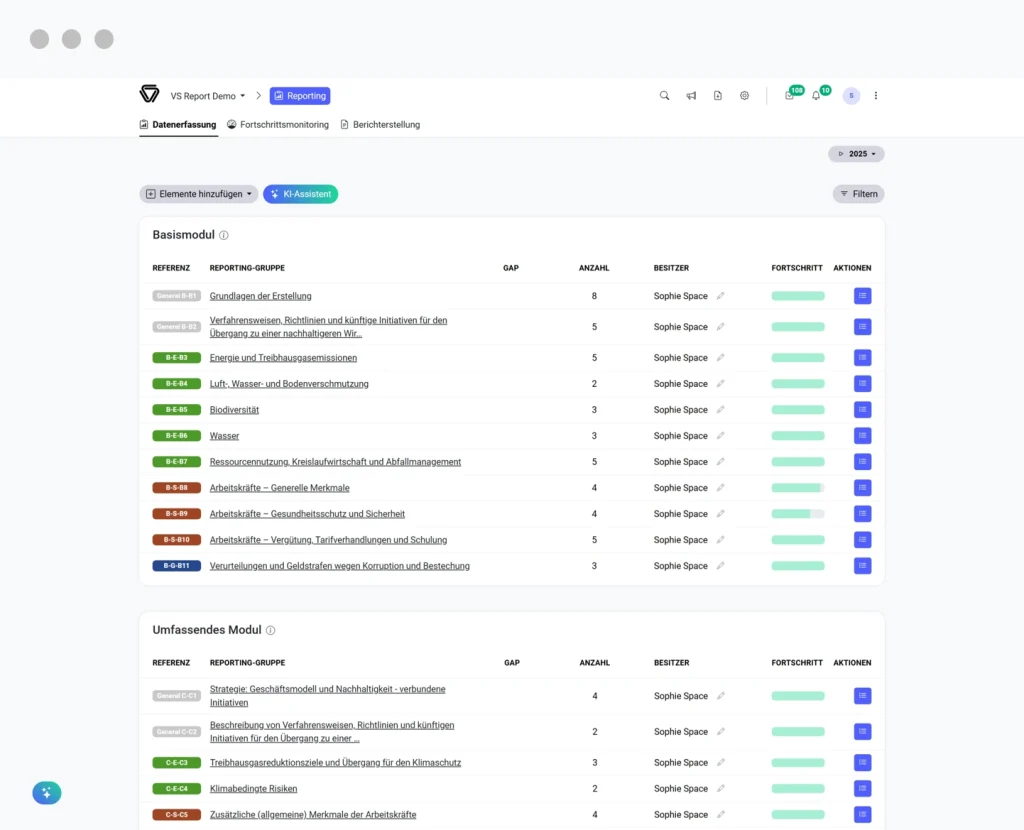
Task: Open Arbeitskräfte – Vergütung, Tarifverhandlungen und Schulung link
Action: click(328, 540)
